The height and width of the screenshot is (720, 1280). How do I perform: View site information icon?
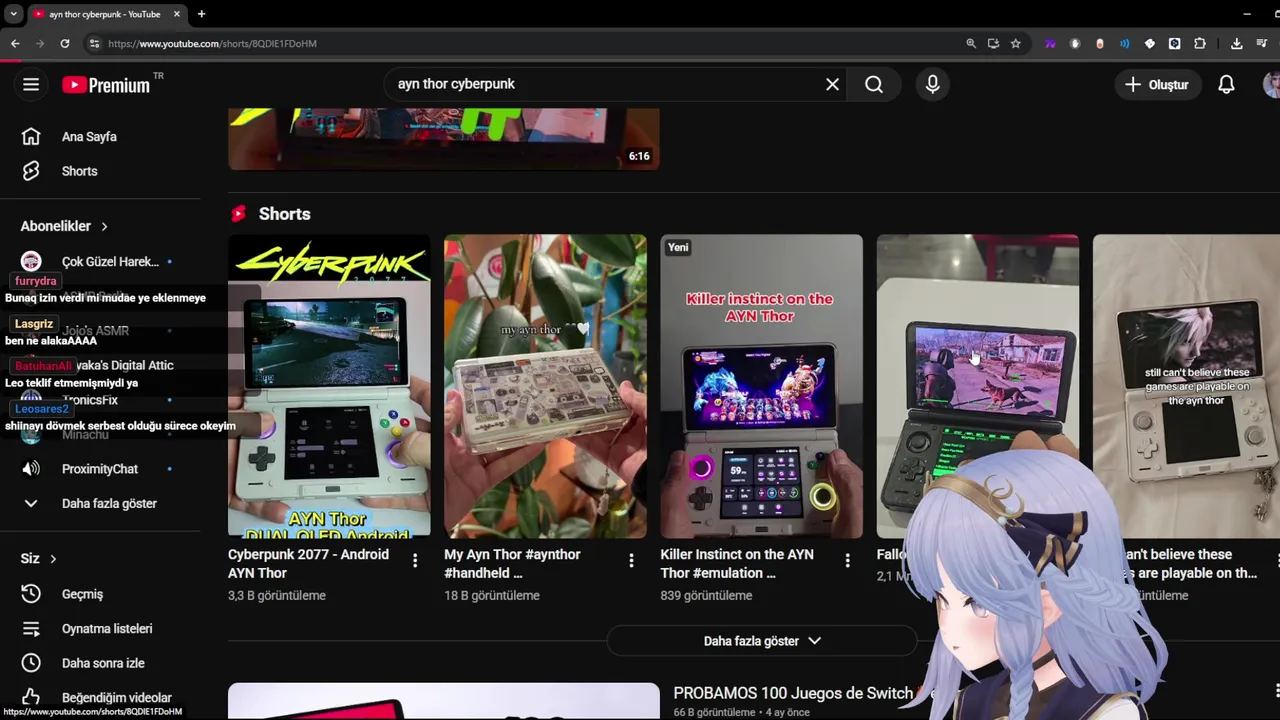[94, 44]
